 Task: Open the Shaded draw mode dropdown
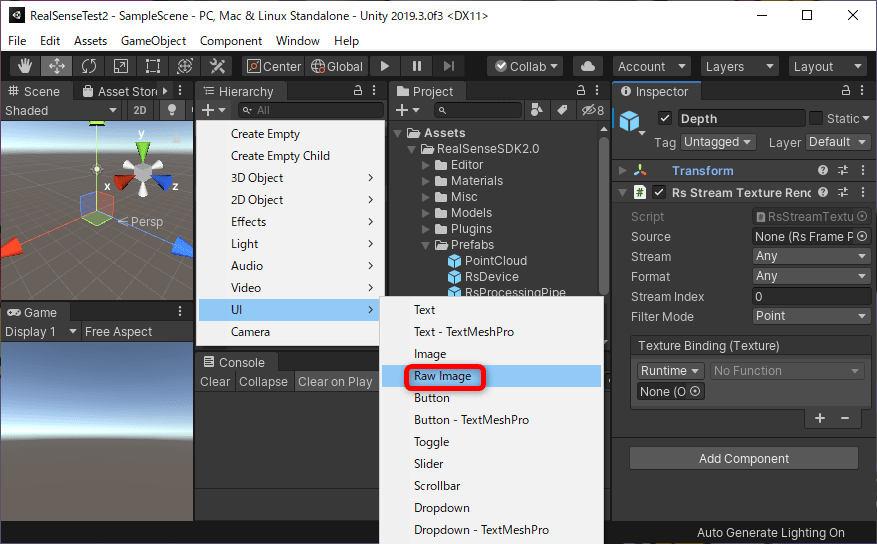pos(60,110)
